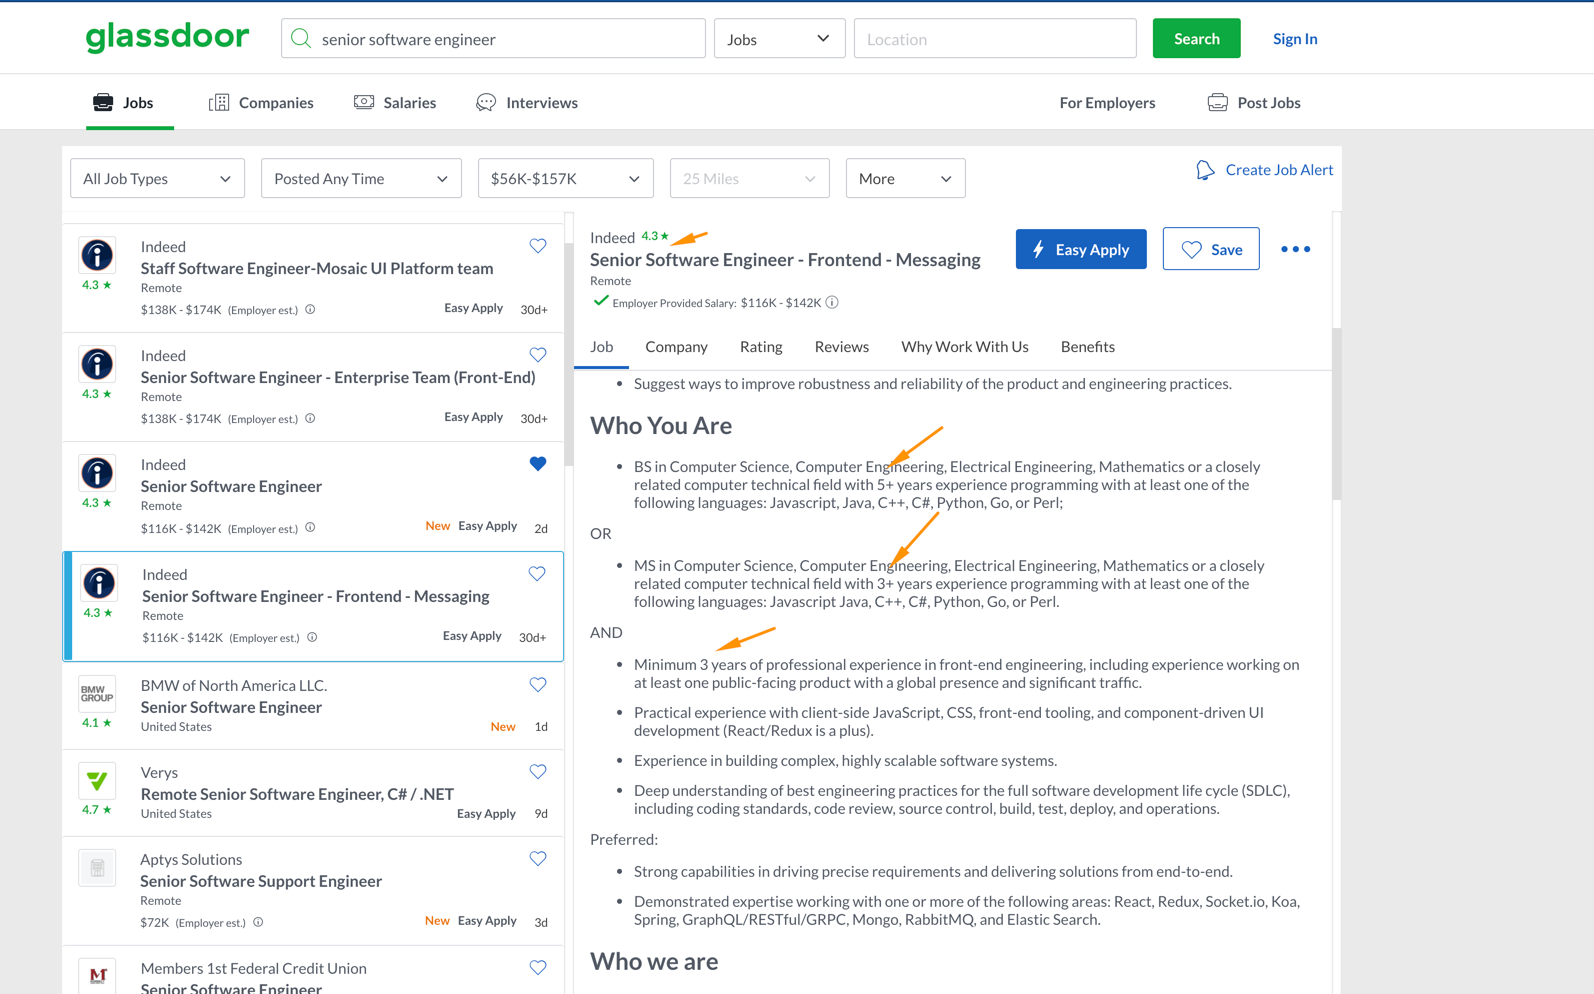This screenshot has height=994, width=1594.
Task: Click the Save job button
Action: pyautogui.click(x=1211, y=249)
